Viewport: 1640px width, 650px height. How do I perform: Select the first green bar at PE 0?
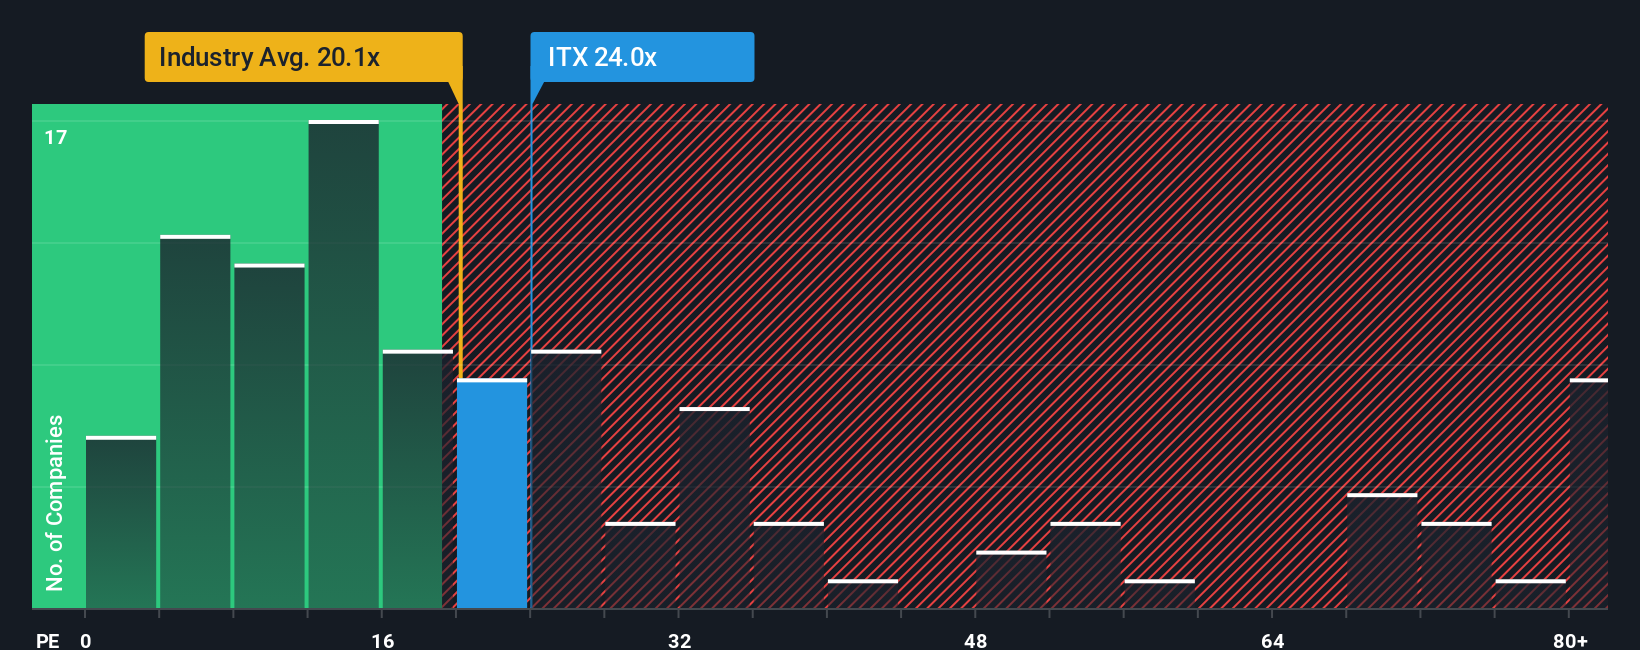(121, 523)
